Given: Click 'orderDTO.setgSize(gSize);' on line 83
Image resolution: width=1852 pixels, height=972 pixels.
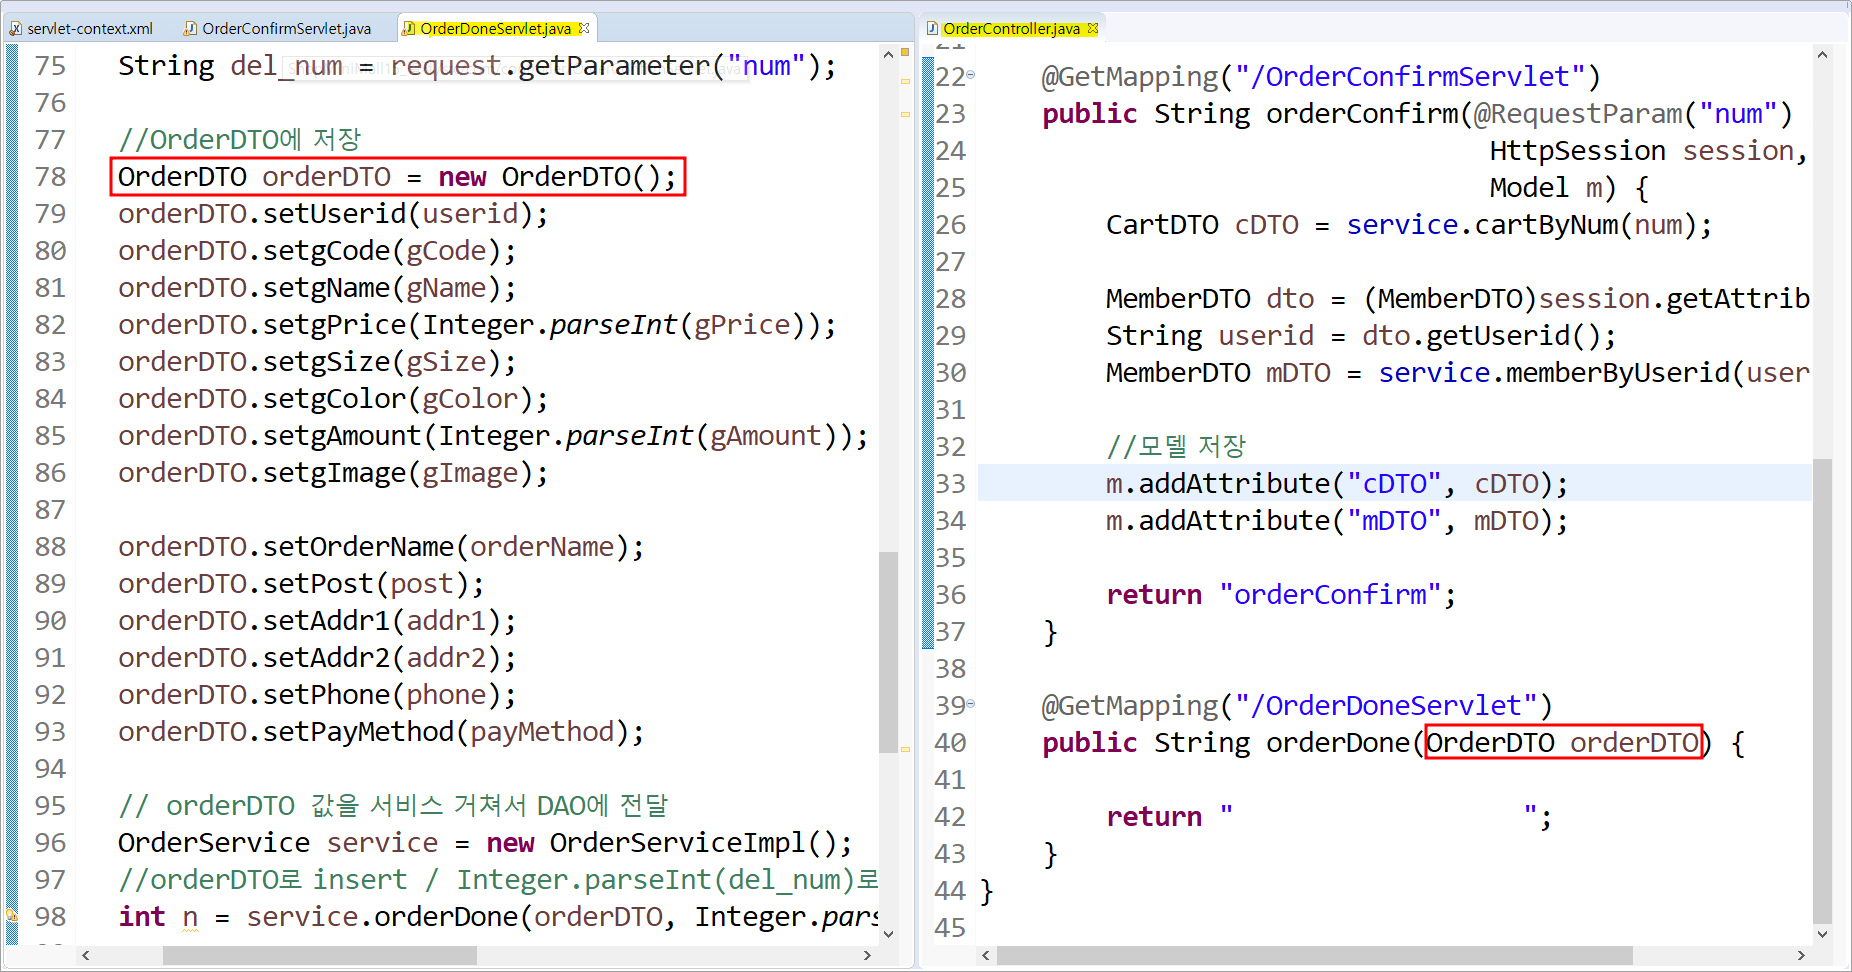Looking at the screenshot, I should (317, 362).
